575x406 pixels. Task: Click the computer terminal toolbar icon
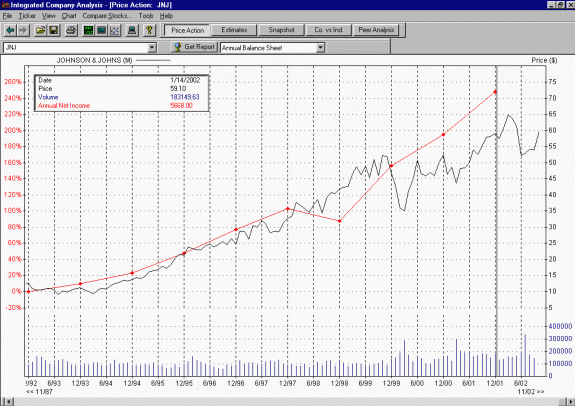(132, 30)
